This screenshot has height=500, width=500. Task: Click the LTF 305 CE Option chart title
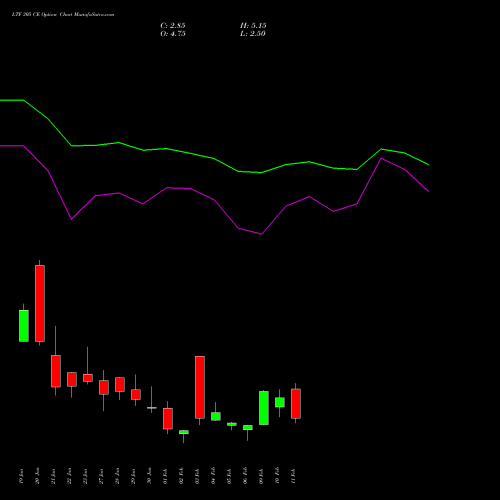(x=63, y=15)
